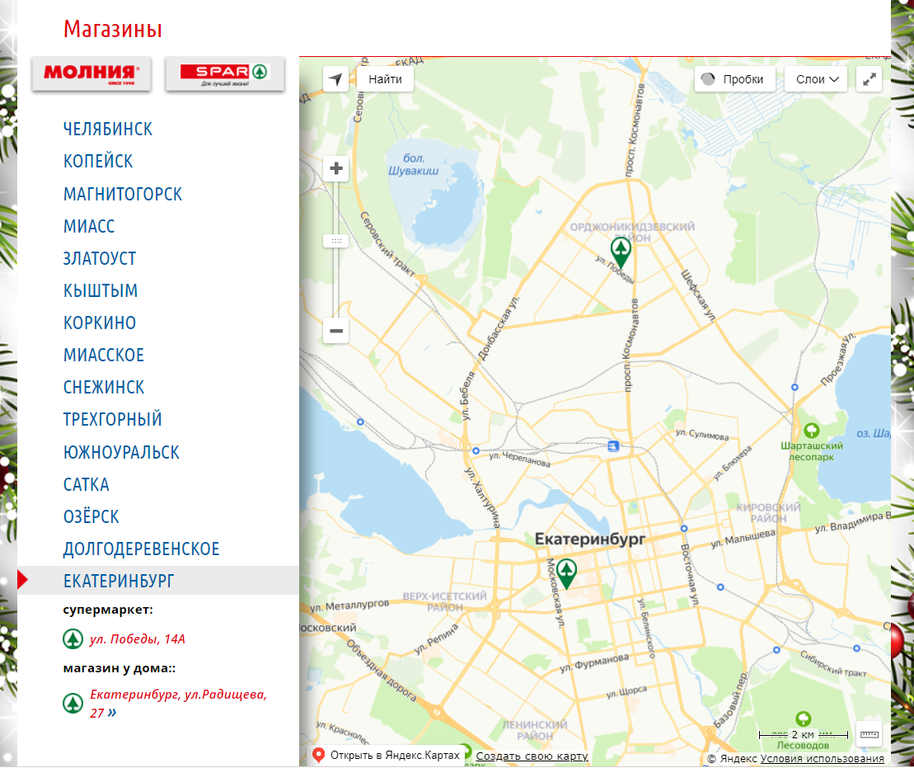Select Магнитогорск from the city list
The height and width of the screenshot is (768, 914).
tap(123, 194)
